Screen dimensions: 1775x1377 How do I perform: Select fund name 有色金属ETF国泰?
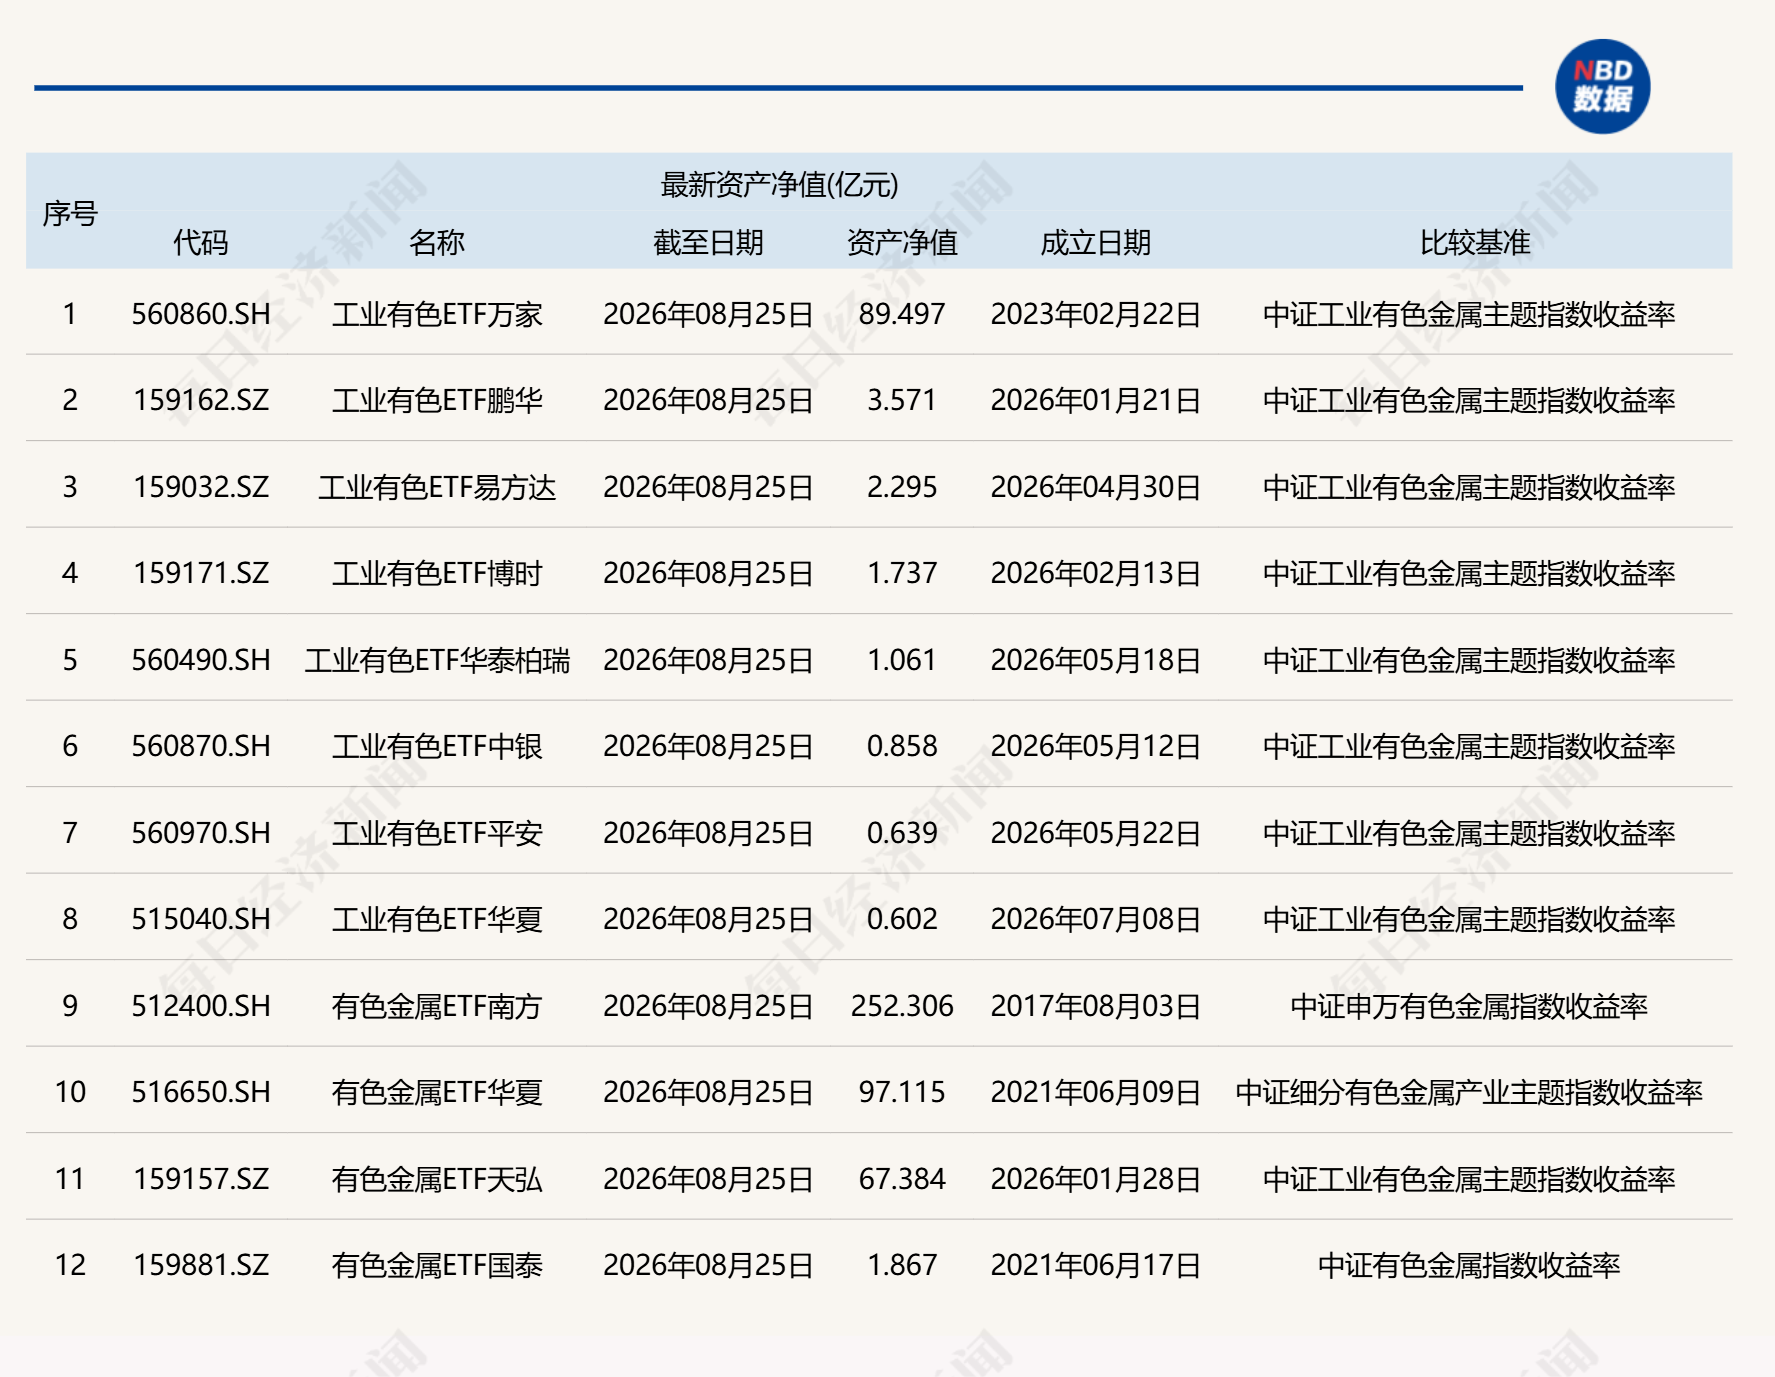pyautogui.click(x=437, y=1265)
